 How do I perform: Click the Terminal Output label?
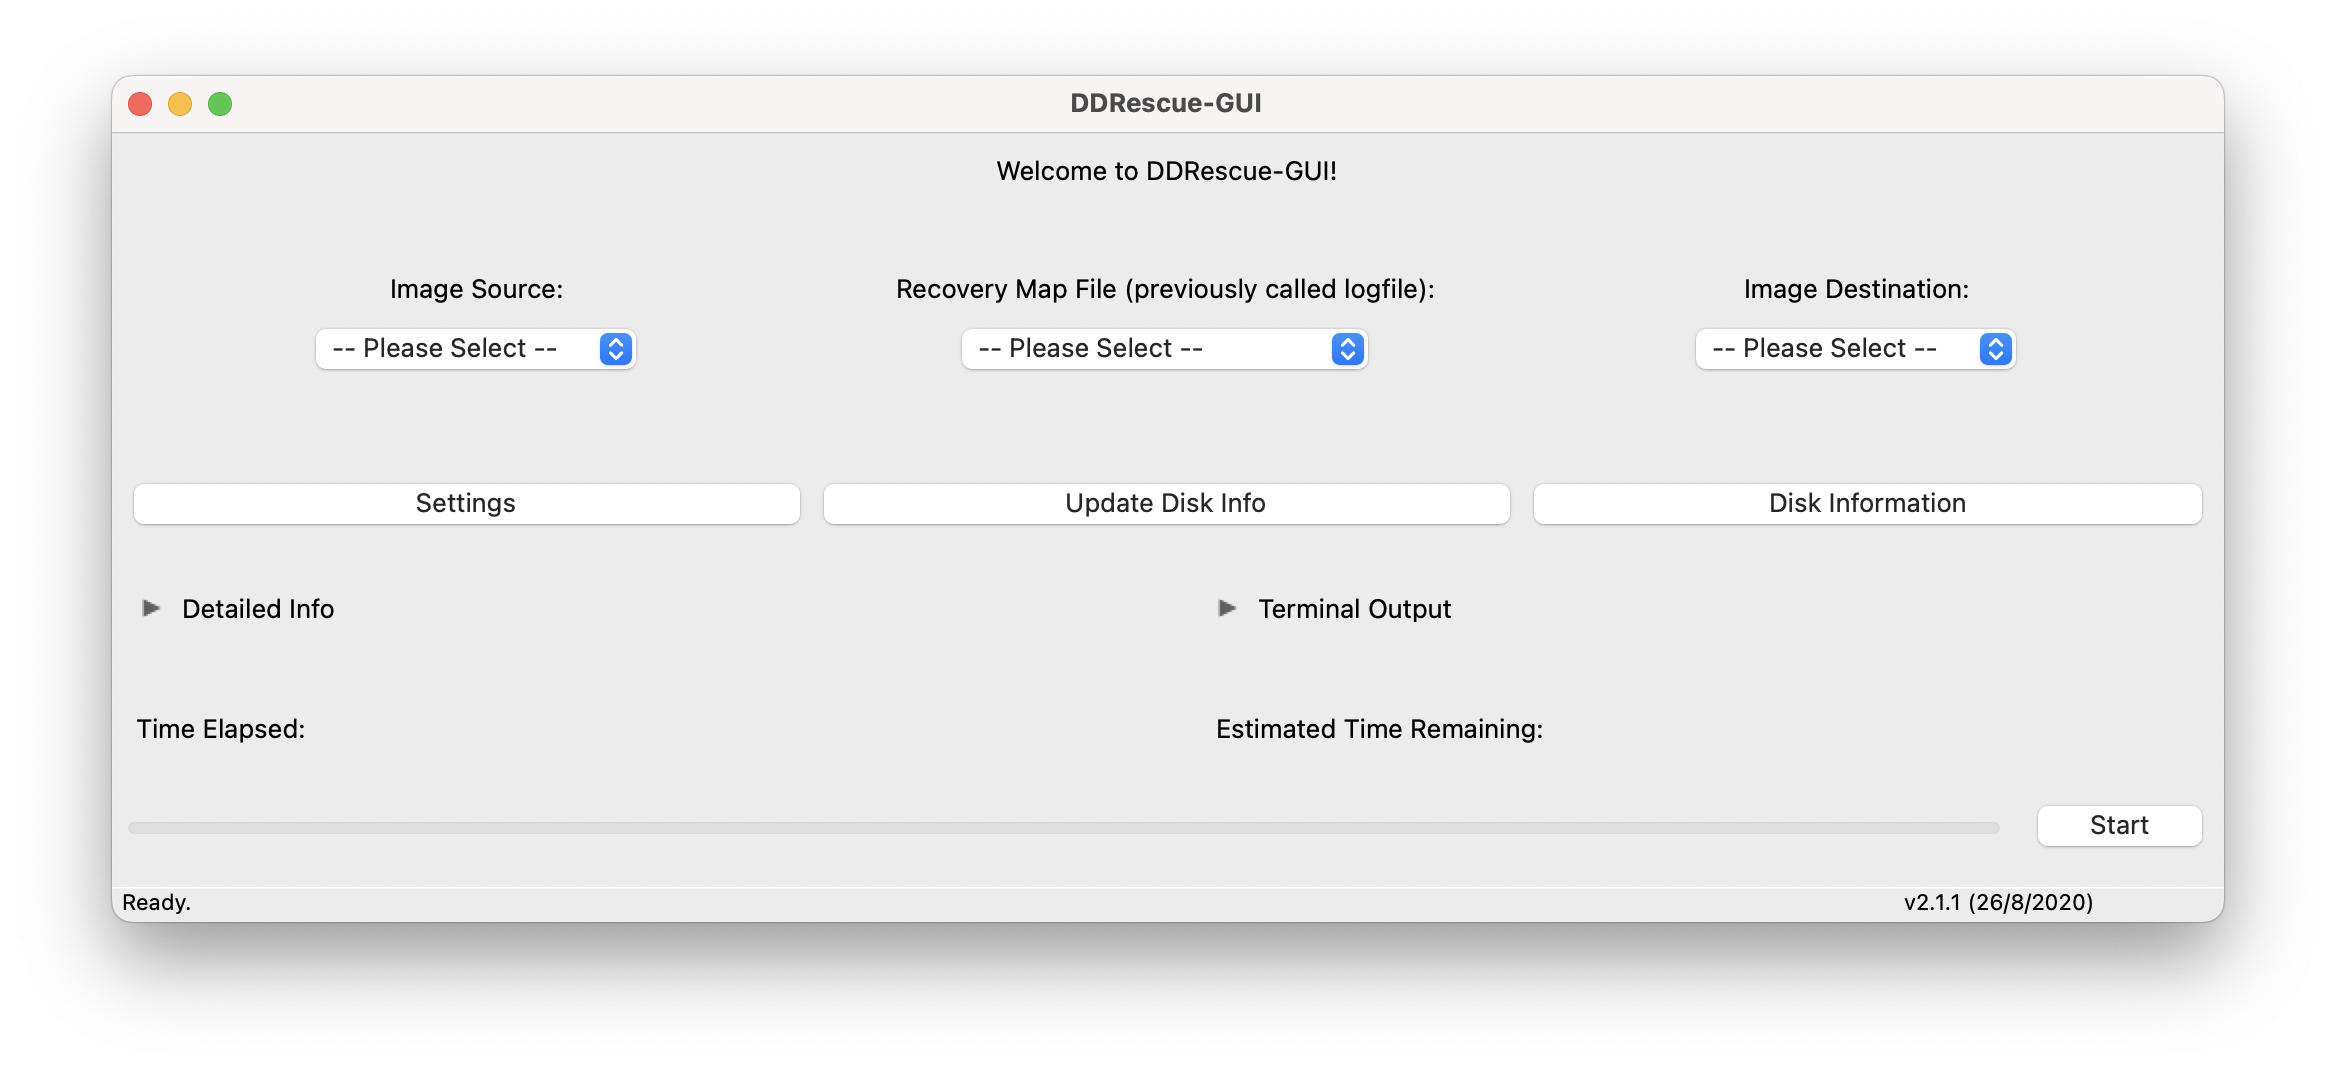(1354, 609)
